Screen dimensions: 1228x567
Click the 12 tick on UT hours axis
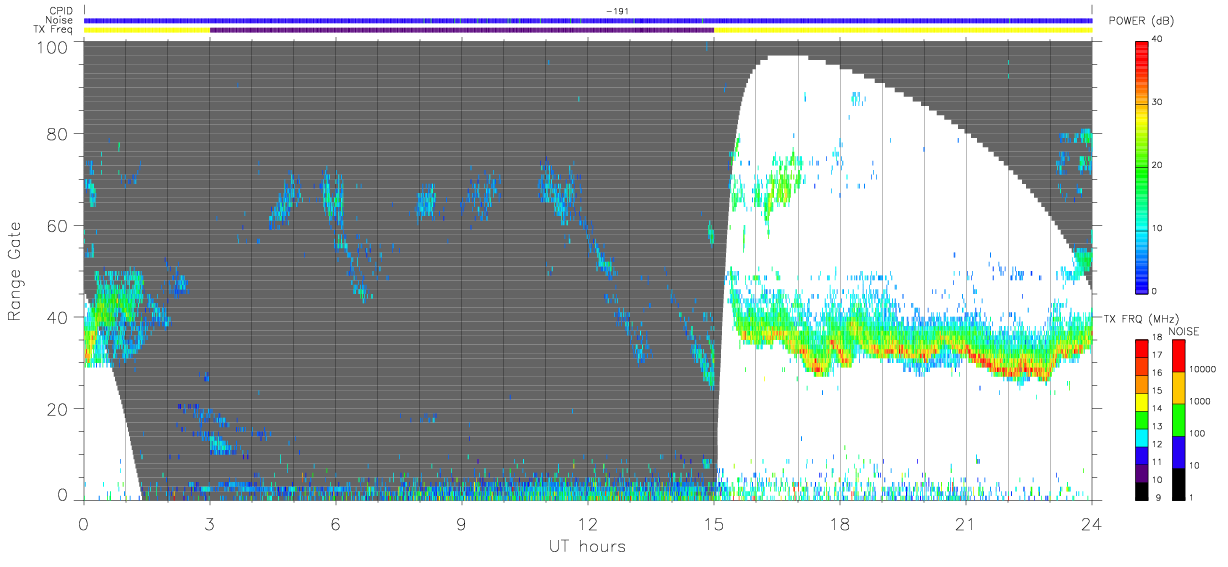click(588, 523)
